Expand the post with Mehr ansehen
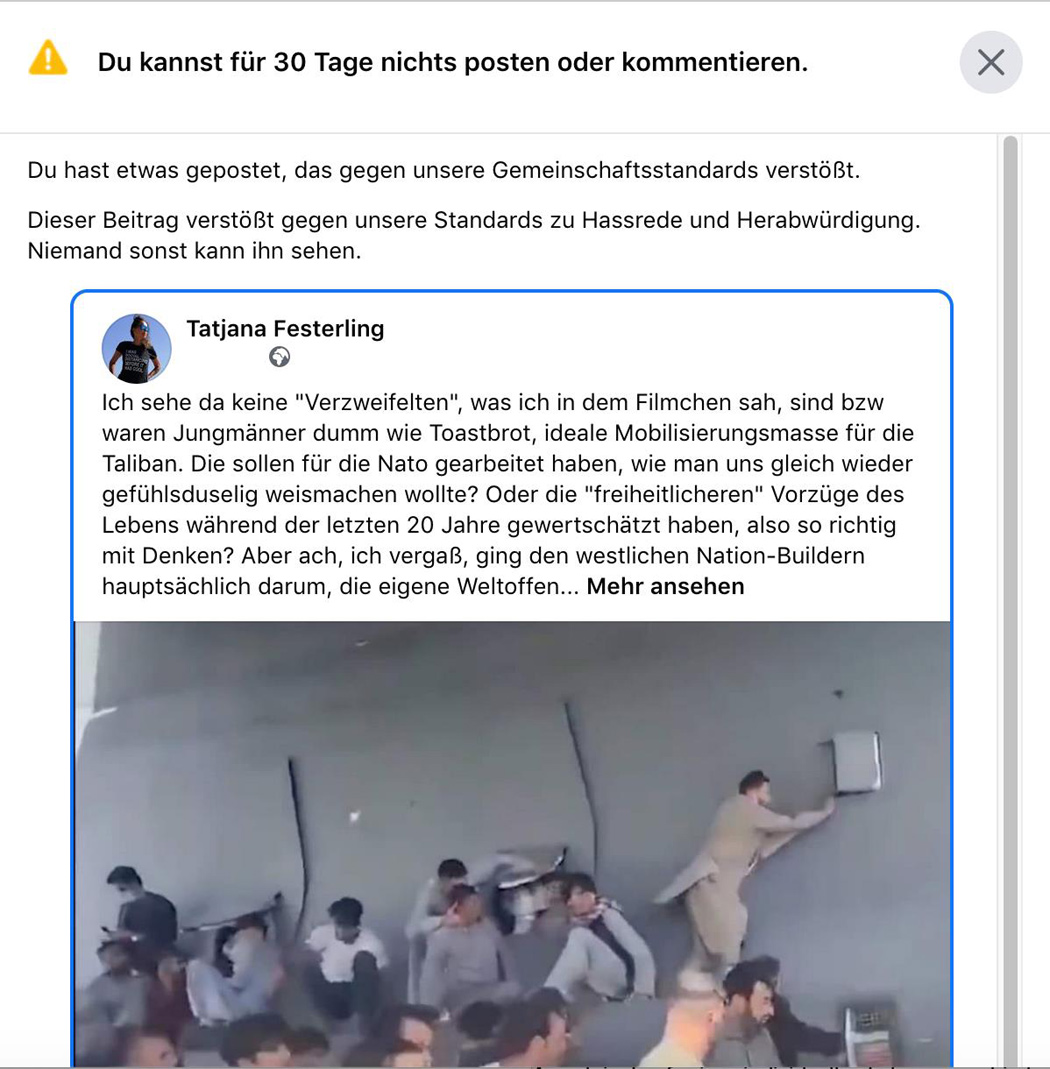This screenshot has height=1069, width=1050. click(665, 586)
